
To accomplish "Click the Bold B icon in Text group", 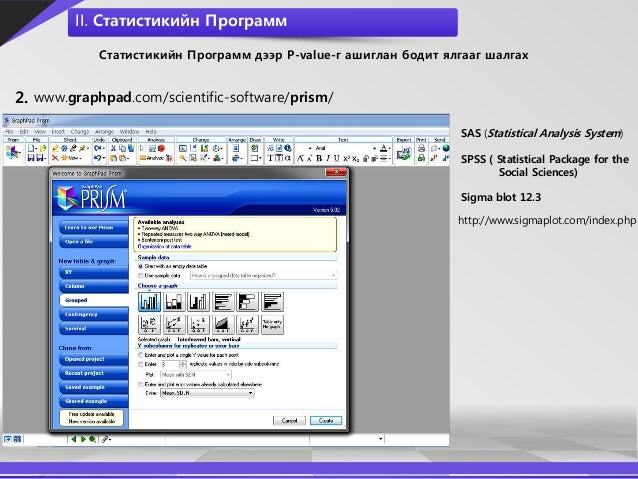I will (319, 158).
